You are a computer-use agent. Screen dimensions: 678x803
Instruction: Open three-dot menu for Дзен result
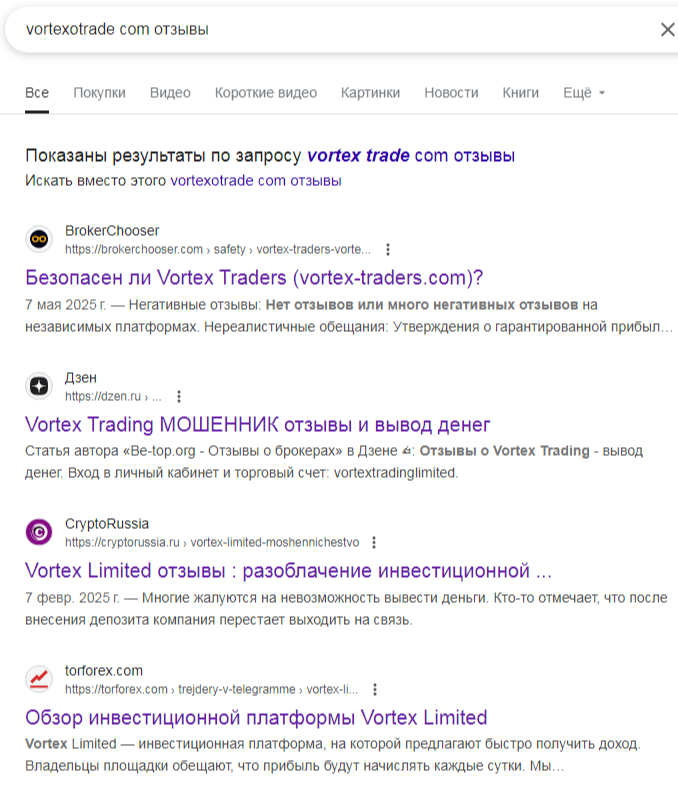[179, 396]
